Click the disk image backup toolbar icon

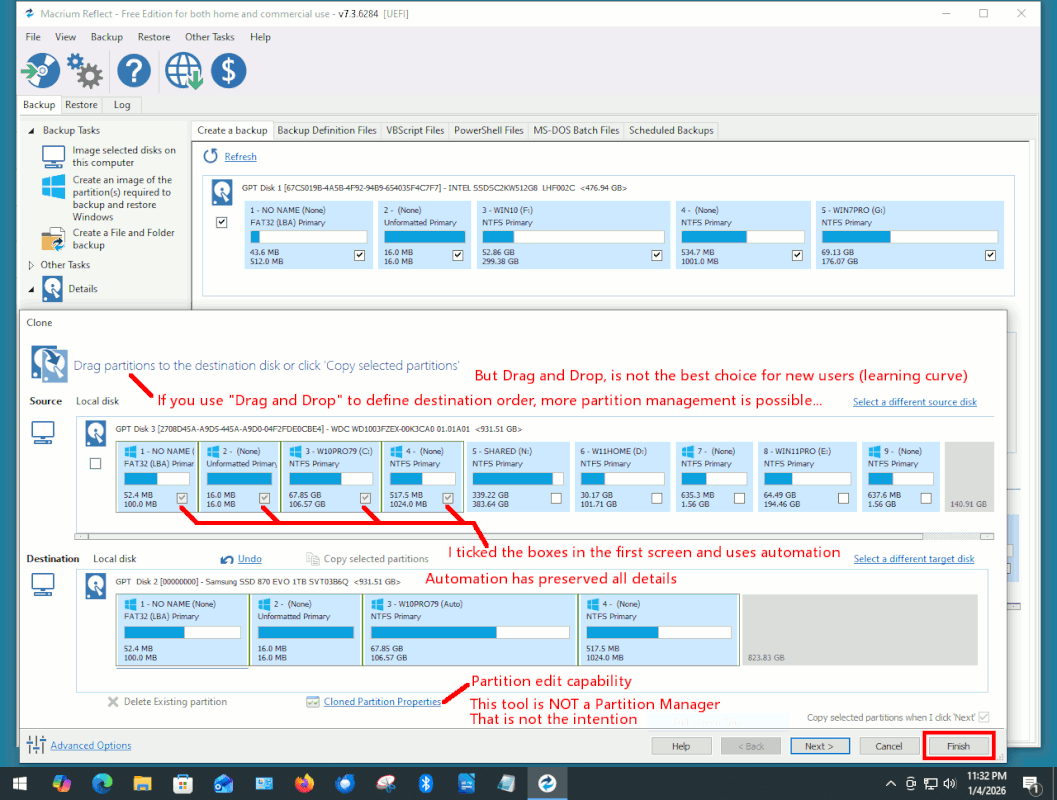click(41, 70)
